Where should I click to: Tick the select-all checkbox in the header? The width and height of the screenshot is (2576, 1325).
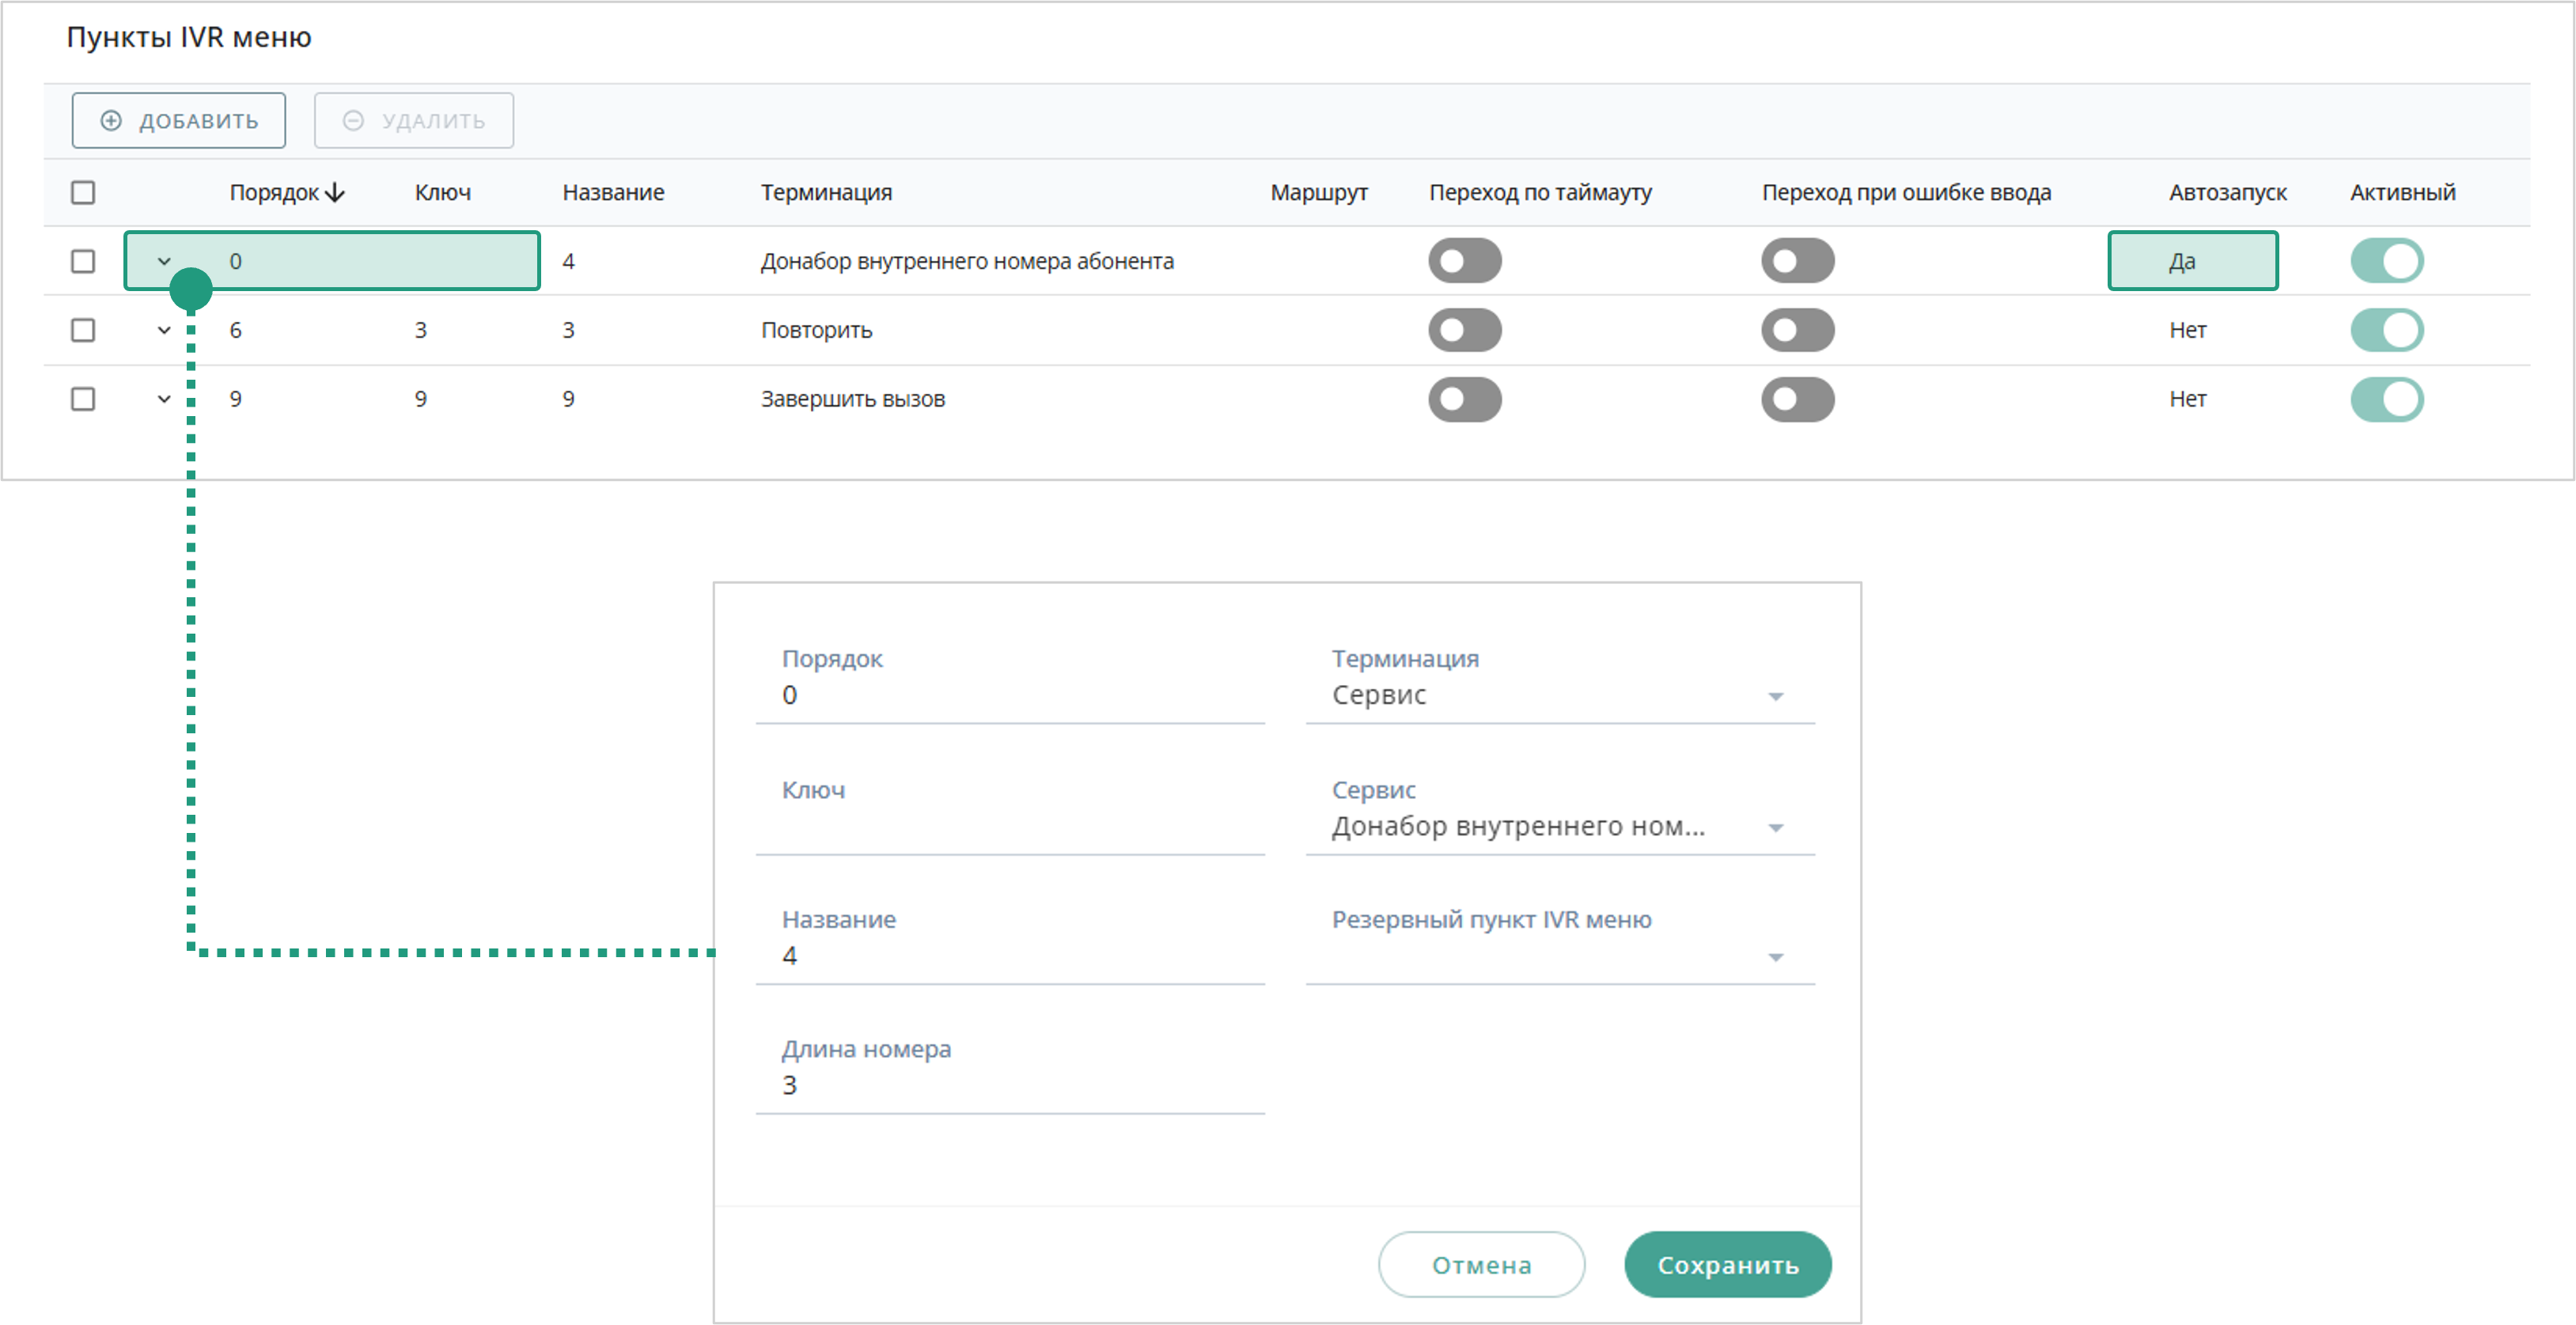tap(83, 192)
